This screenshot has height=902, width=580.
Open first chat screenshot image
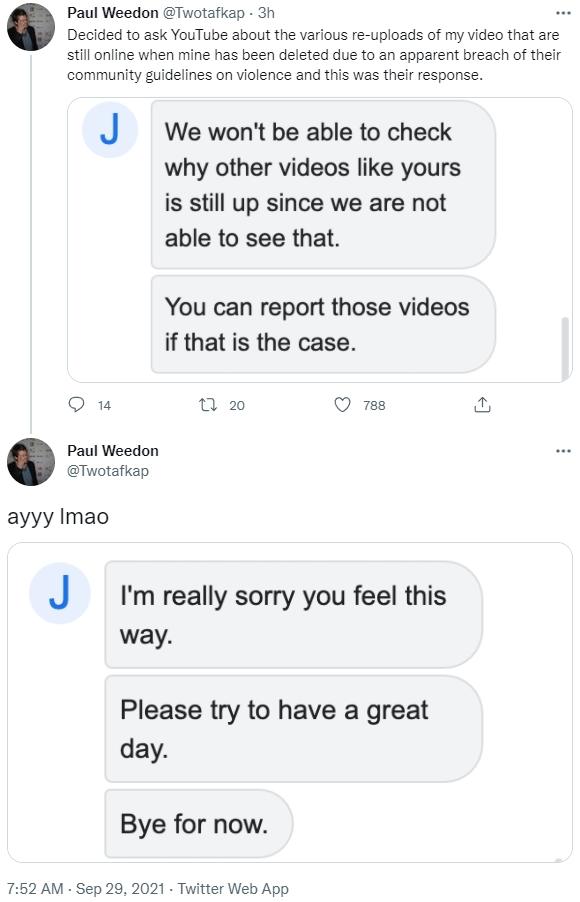click(320, 240)
